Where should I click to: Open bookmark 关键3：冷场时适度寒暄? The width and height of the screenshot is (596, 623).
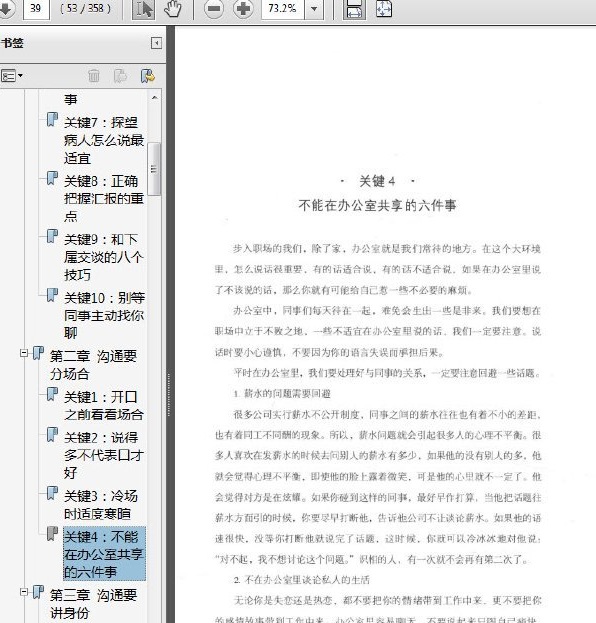click(x=101, y=505)
